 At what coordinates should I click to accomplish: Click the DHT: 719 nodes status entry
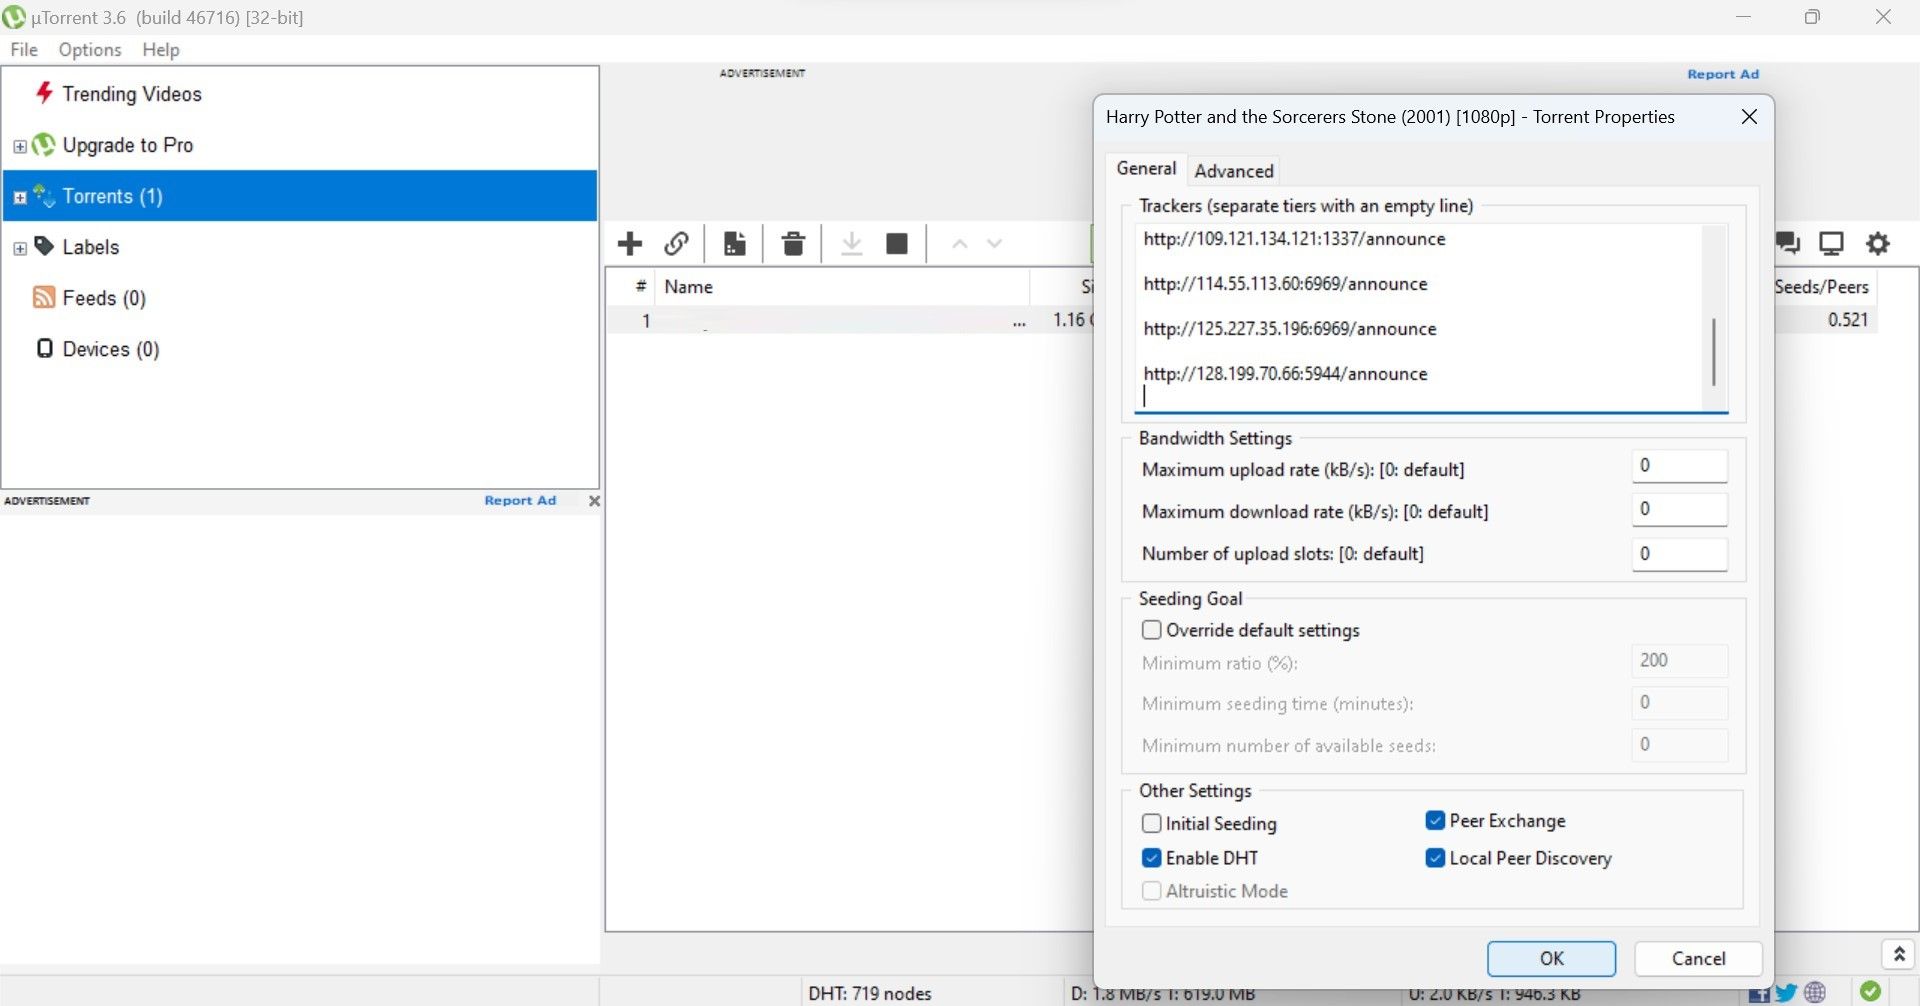870,993
